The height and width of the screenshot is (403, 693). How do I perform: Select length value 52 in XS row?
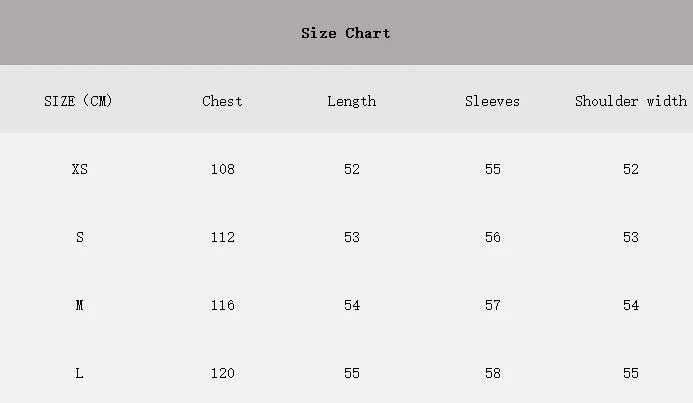[x=352, y=169]
